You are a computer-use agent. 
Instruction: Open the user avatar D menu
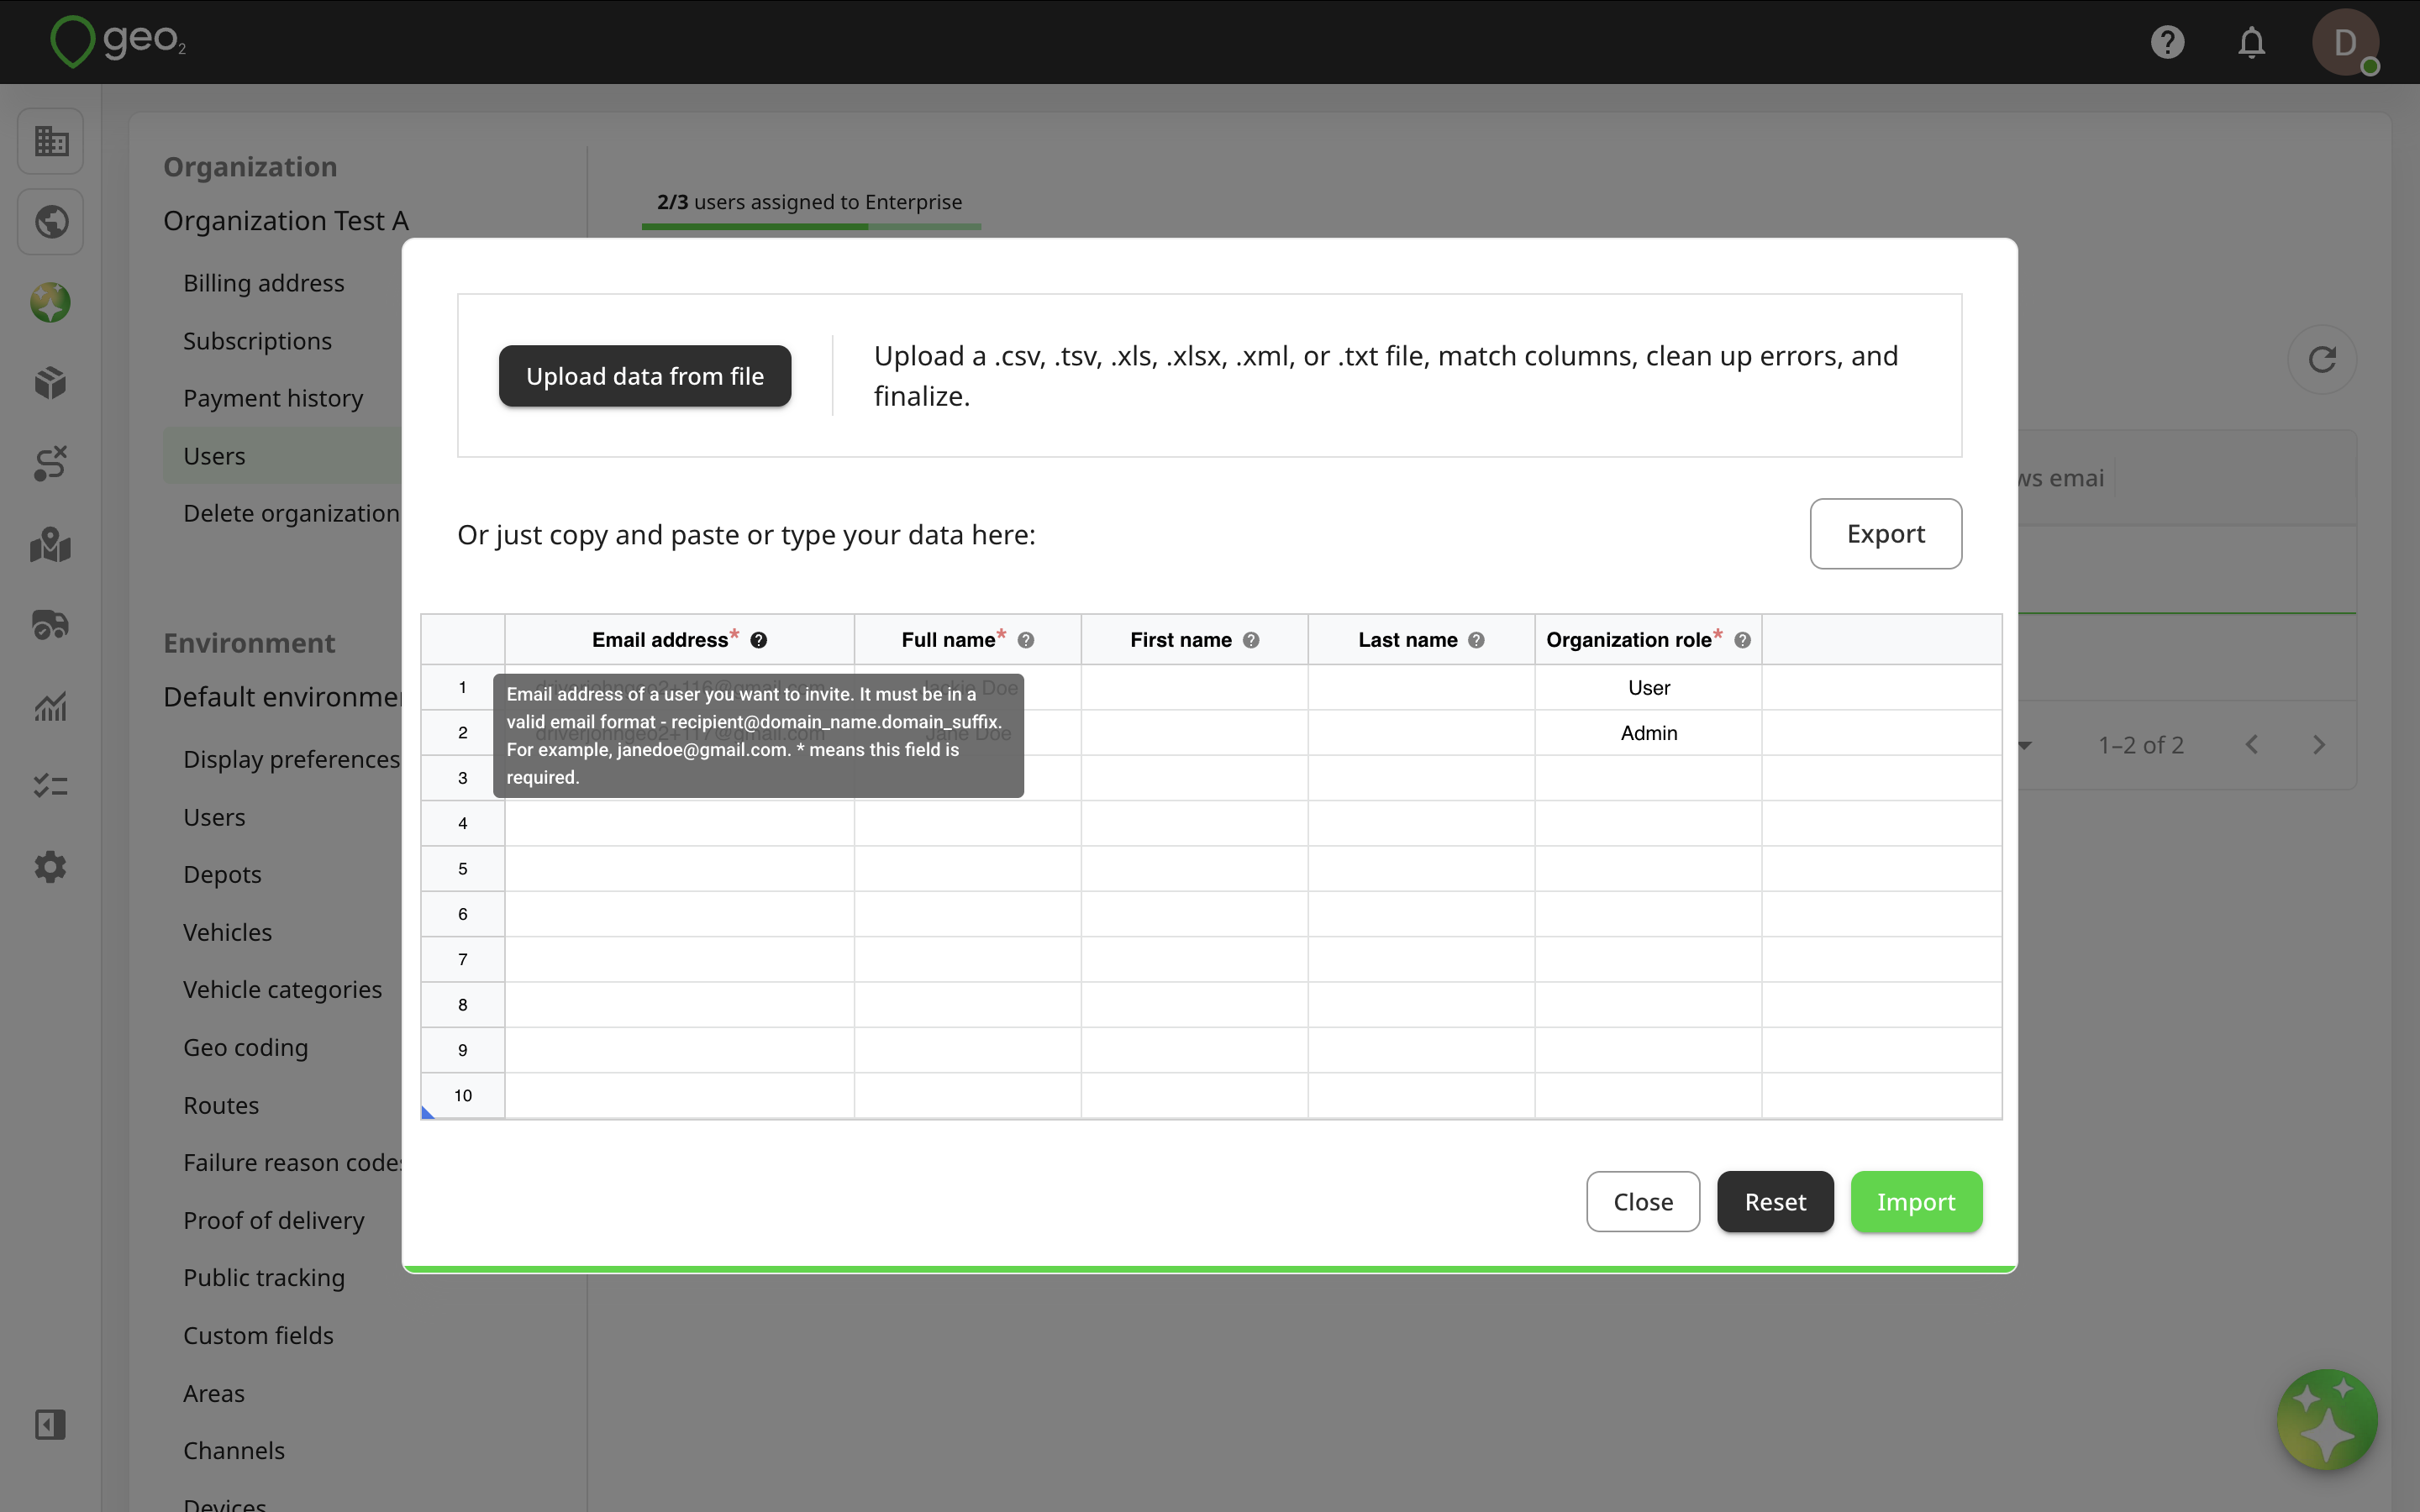(x=2345, y=42)
